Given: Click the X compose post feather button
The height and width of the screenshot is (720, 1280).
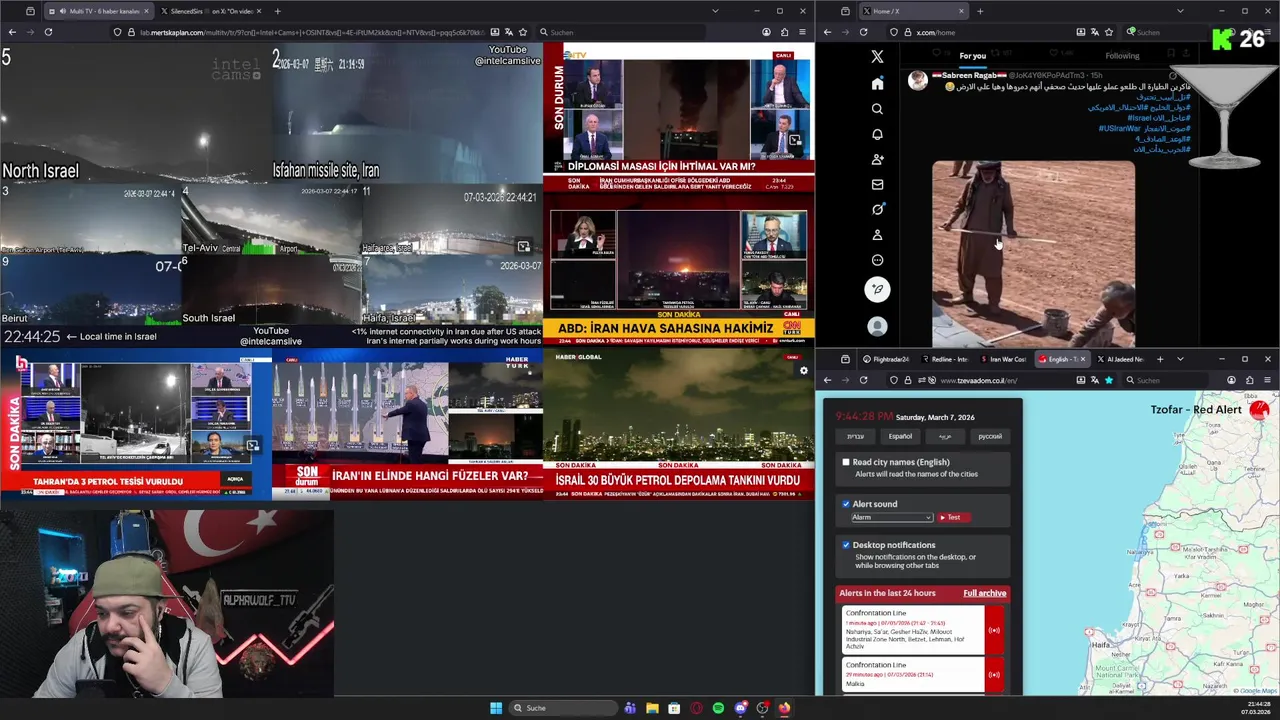Looking at the screenshot, I should [x=877, y=290].
